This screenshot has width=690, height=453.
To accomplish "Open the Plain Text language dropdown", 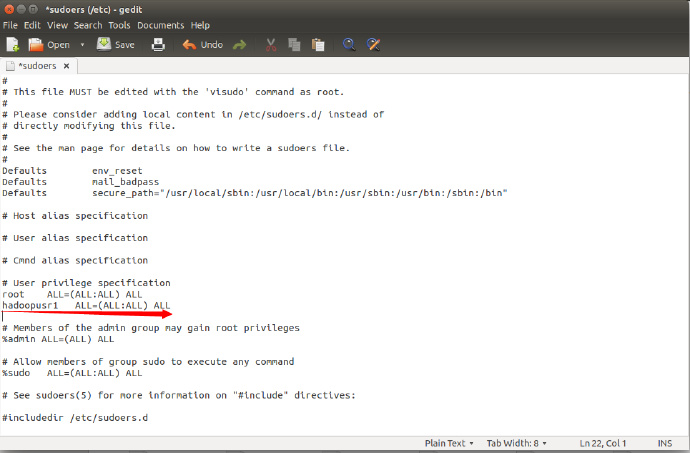I will tap(449, 443).
